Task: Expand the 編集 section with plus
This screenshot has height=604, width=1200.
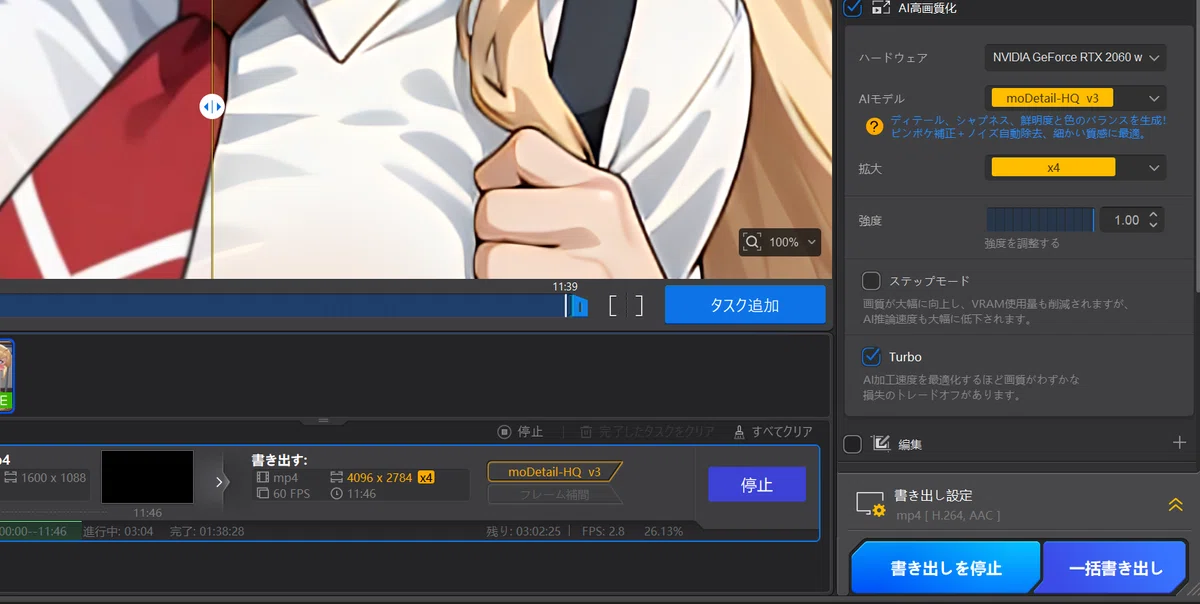Action: coord(1179,442)
